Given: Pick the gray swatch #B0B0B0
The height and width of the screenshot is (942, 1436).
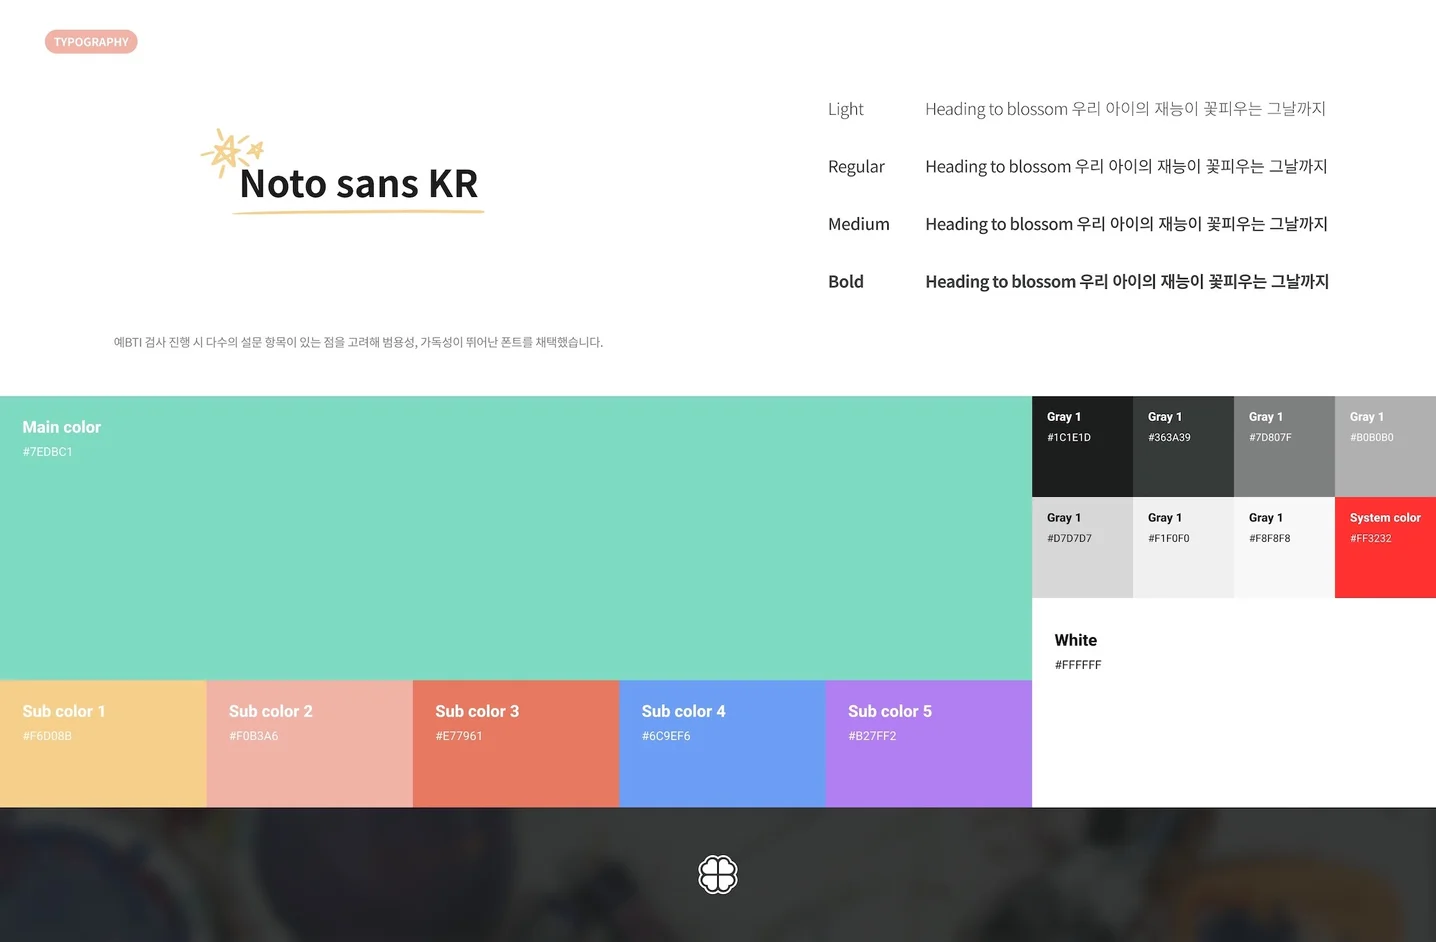Looking at the screenshot, I should (x=1385, y=446).
